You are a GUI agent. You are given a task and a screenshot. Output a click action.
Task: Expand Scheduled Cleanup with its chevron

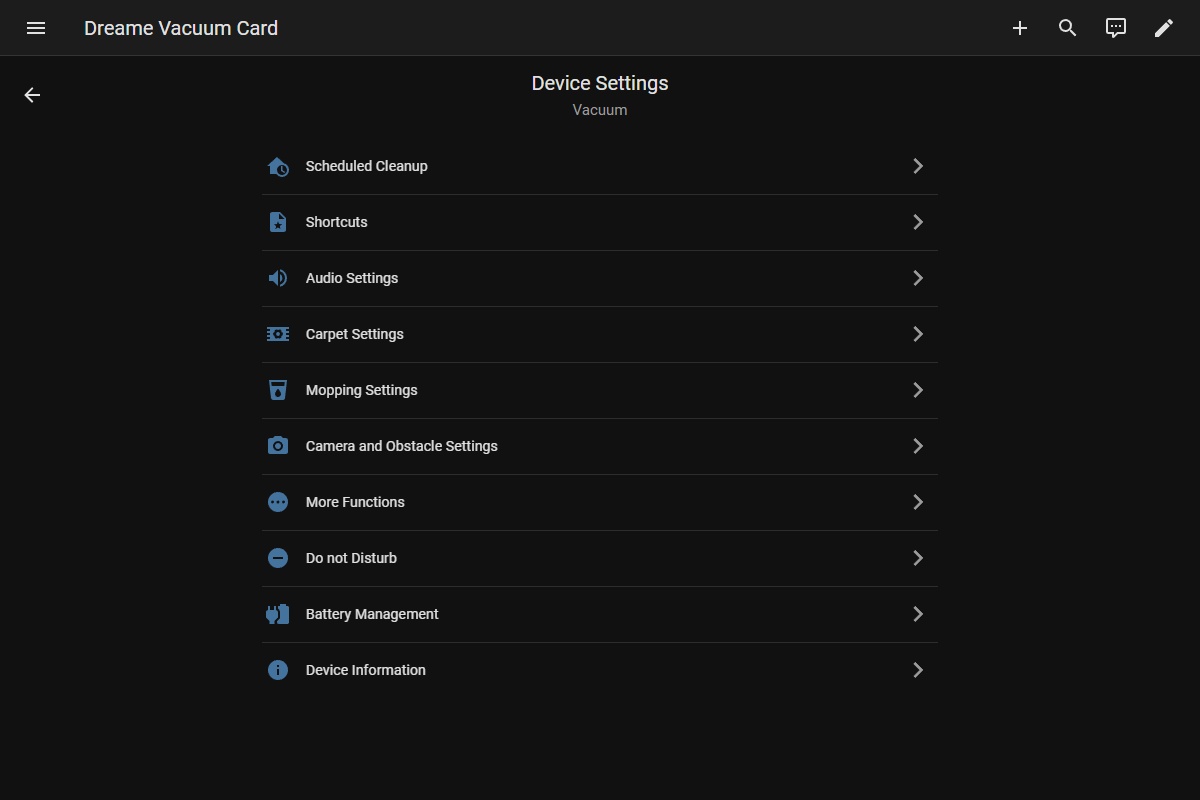pyautogui.click(x=918, y=166)
